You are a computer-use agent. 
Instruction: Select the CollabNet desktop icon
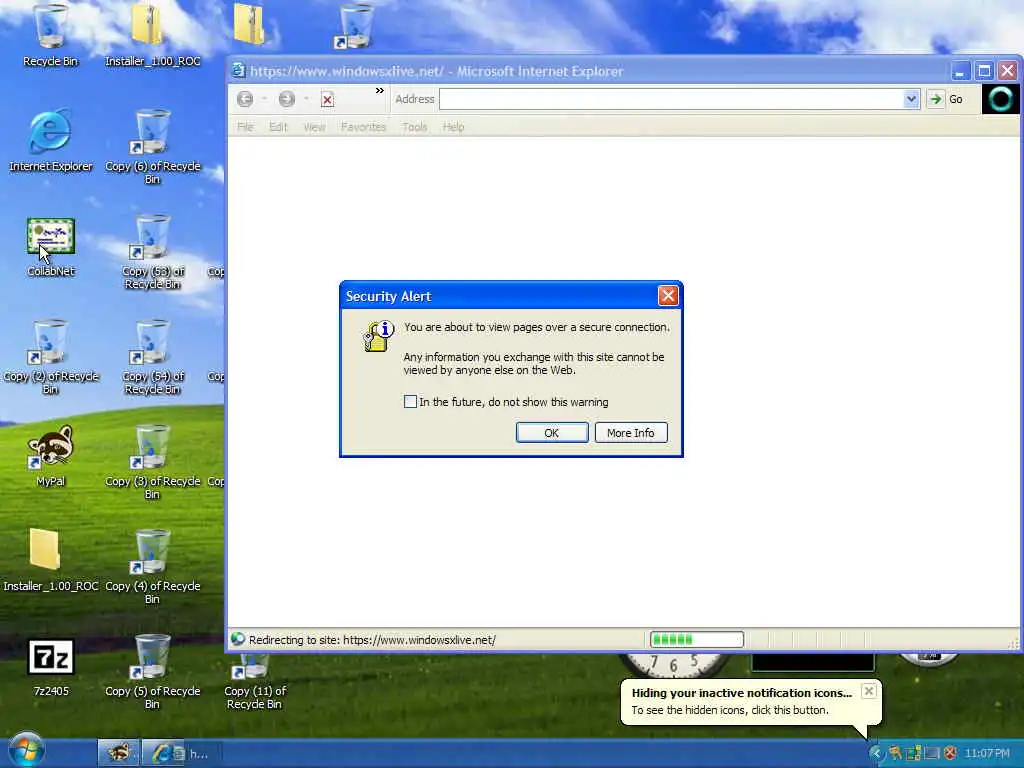[50, 247]
